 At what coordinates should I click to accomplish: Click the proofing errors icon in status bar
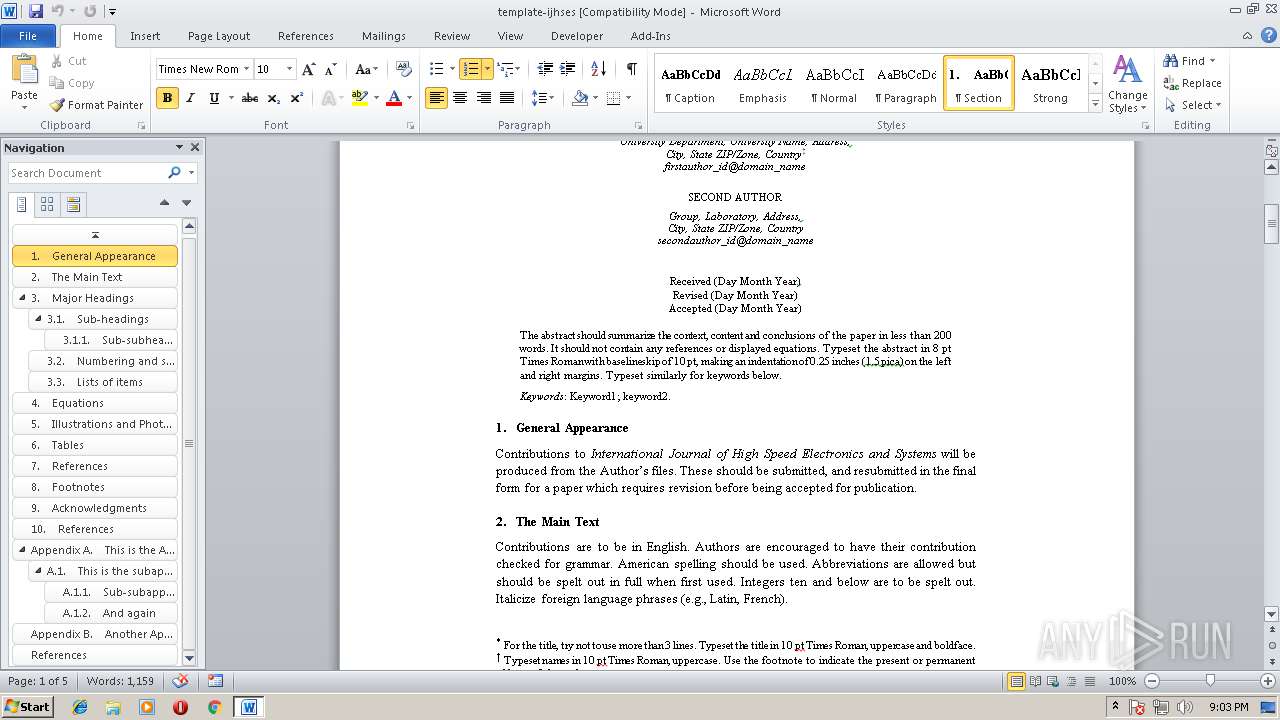coord(181,681)
